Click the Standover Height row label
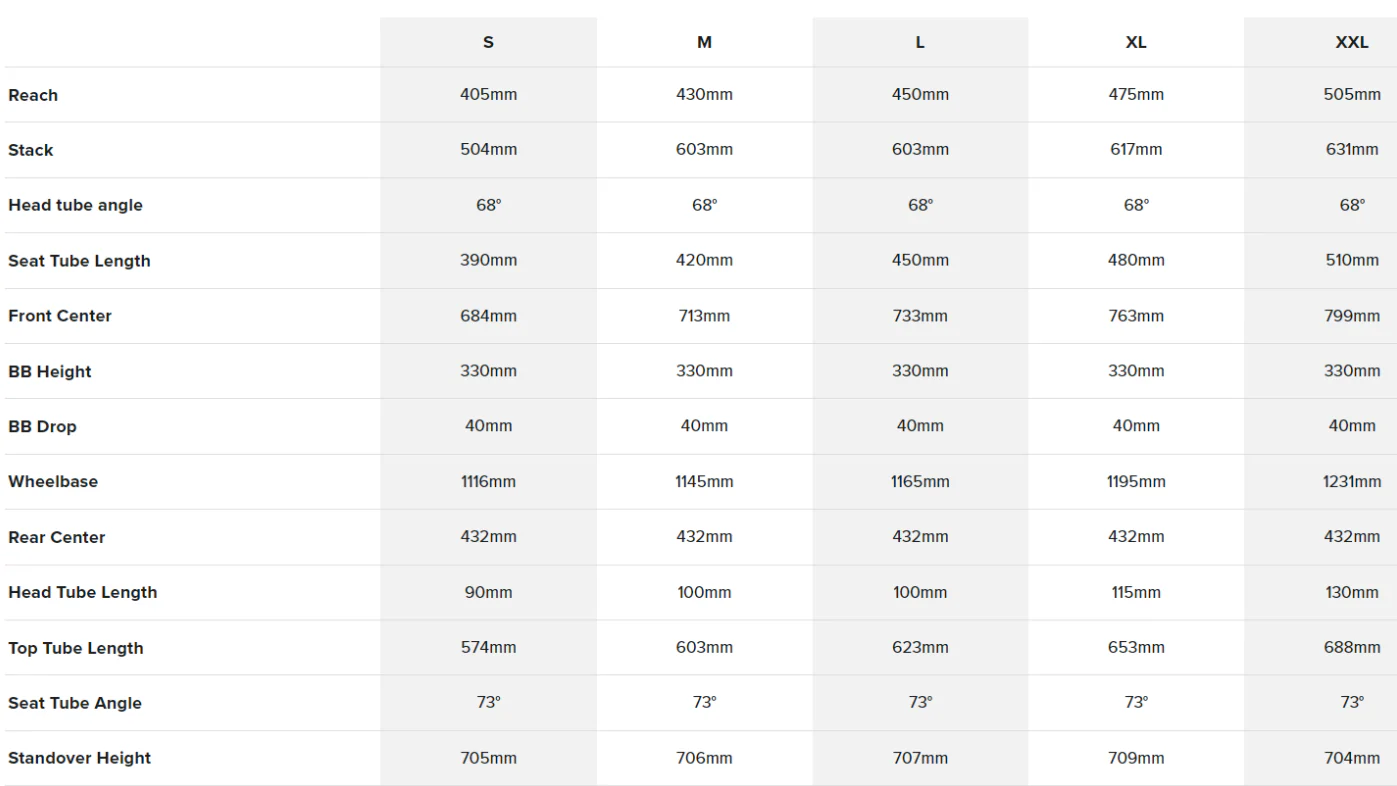Image resolution: width=1397 pixels, height=786 pixels. coord(79,758)
